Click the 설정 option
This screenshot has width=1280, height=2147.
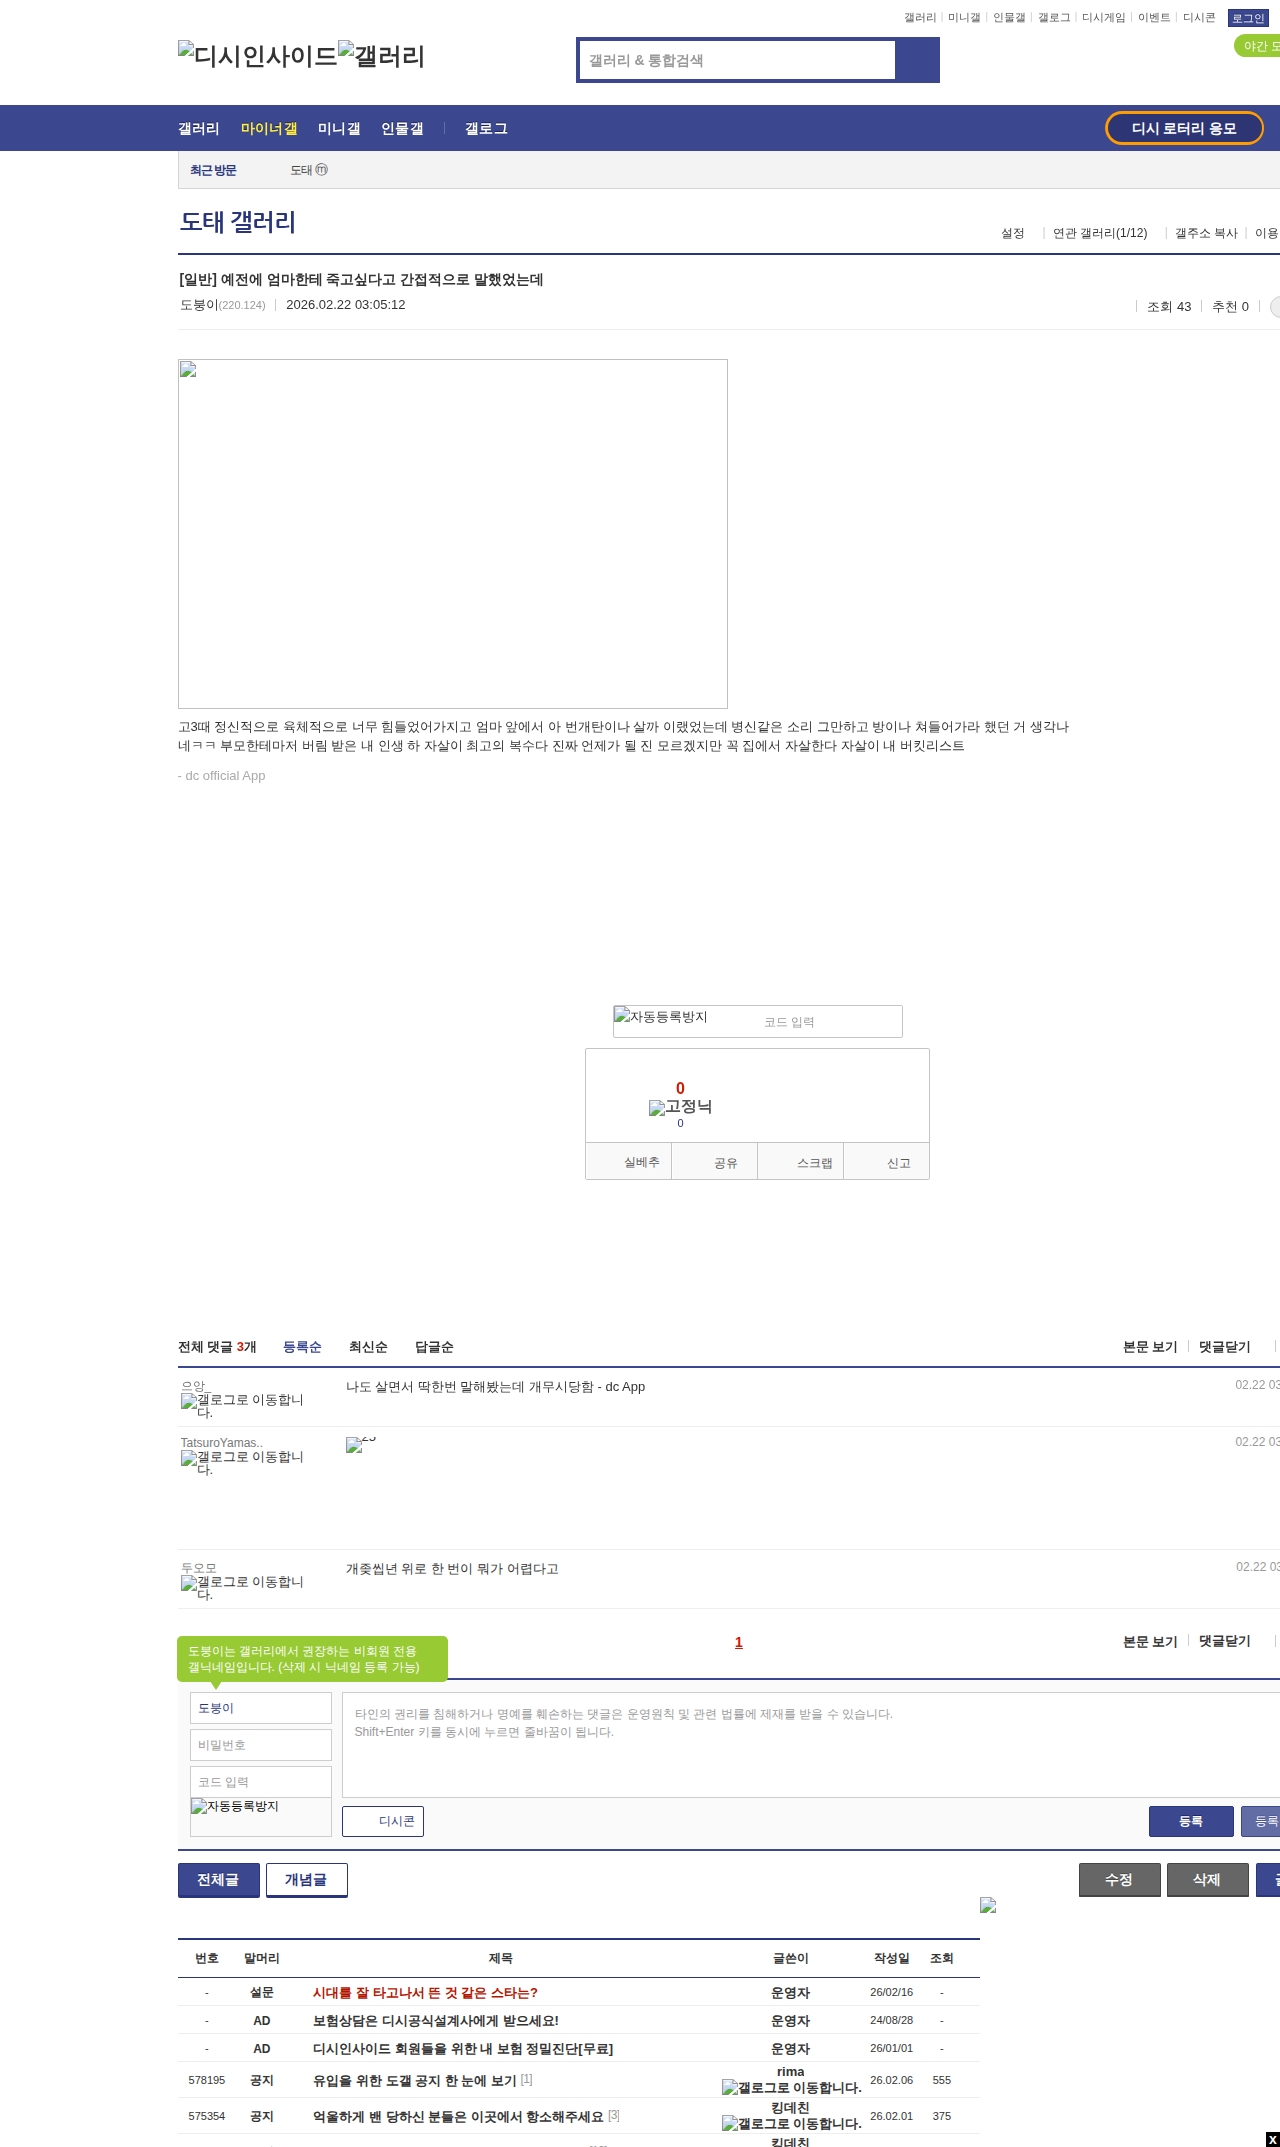click(x=1013, y=233)
